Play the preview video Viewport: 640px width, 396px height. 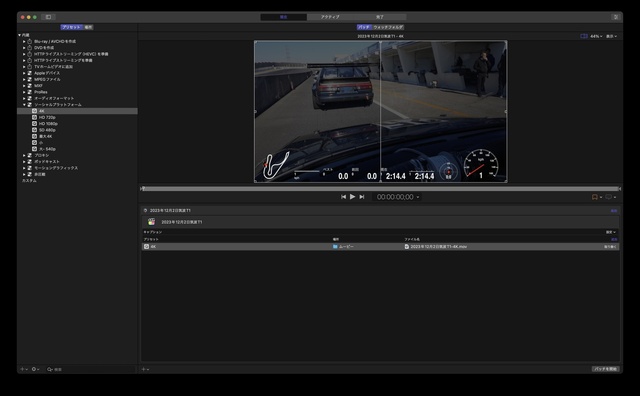(x=352, y=197)
